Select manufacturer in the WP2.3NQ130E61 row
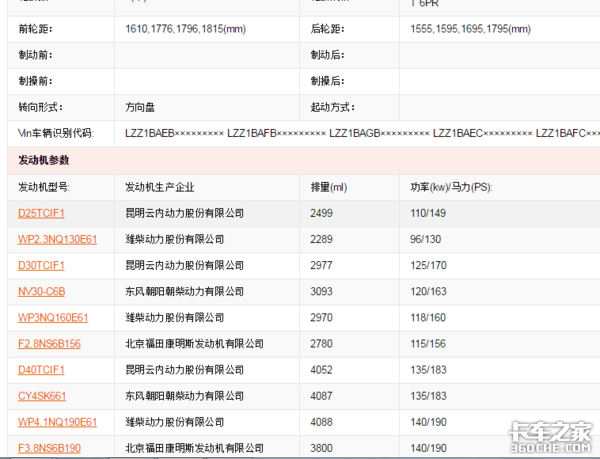 coord(174,239)
